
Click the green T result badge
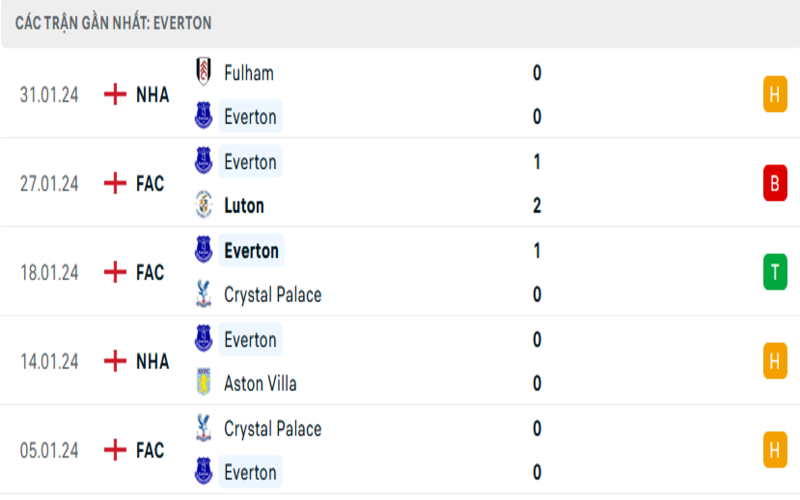click(x=774, y=272)
